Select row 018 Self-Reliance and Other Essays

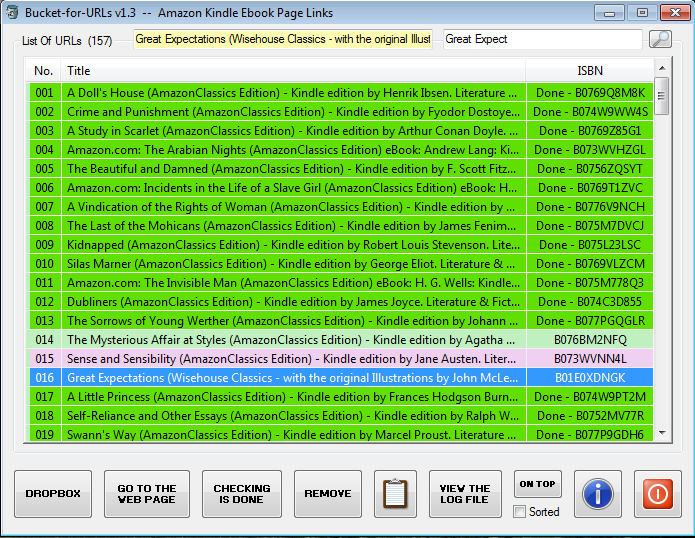(340, 416)
